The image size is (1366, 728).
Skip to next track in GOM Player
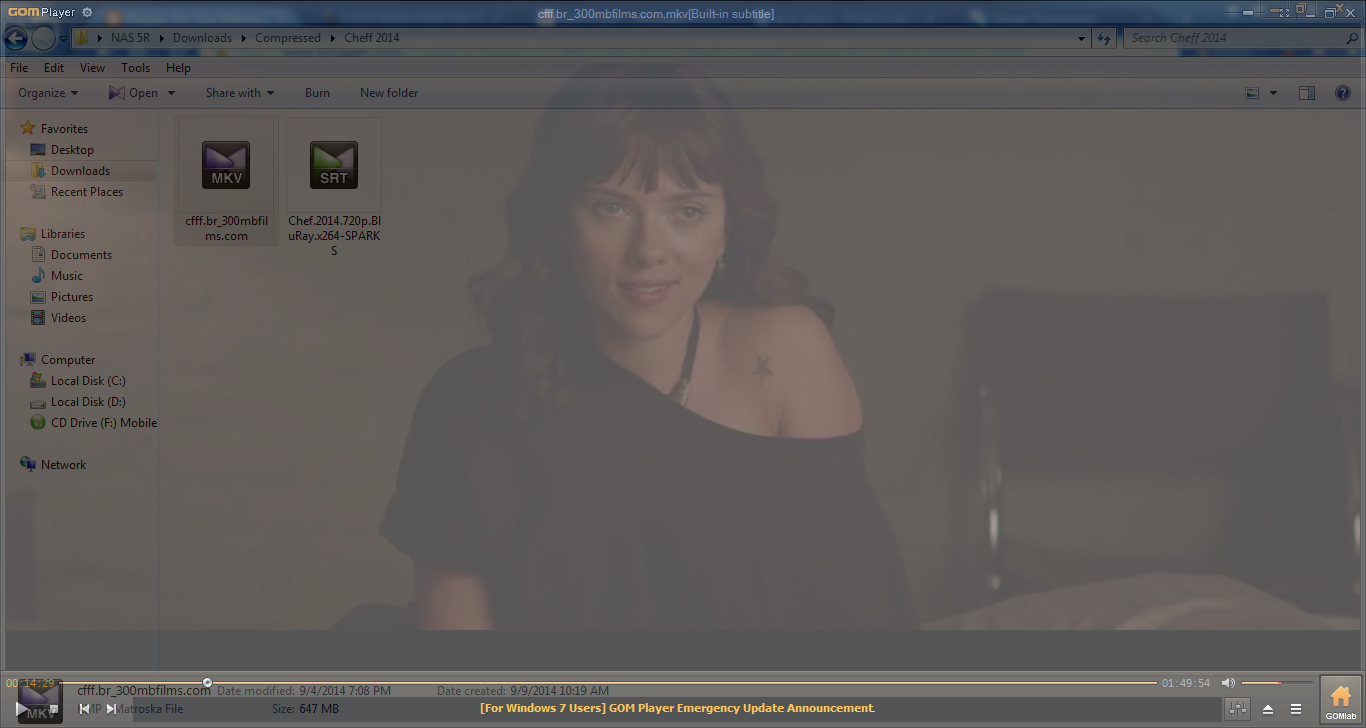[x=111, y=709]
